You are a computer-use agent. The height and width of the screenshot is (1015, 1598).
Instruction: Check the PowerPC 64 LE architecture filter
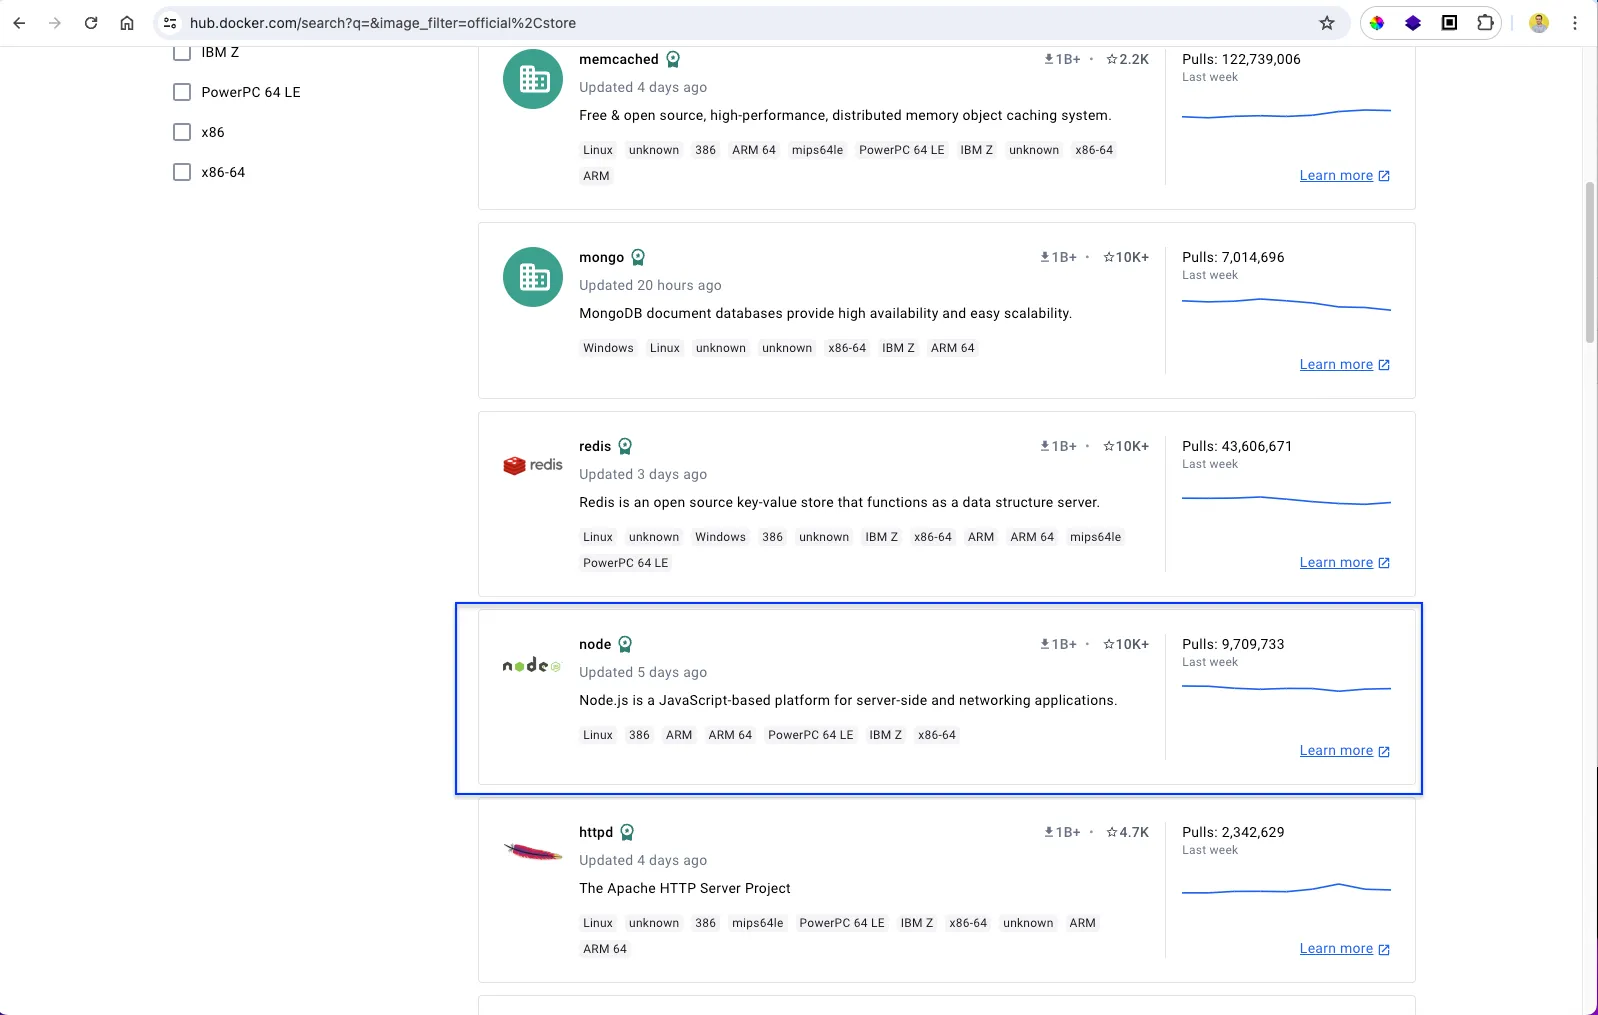point(182,92)
